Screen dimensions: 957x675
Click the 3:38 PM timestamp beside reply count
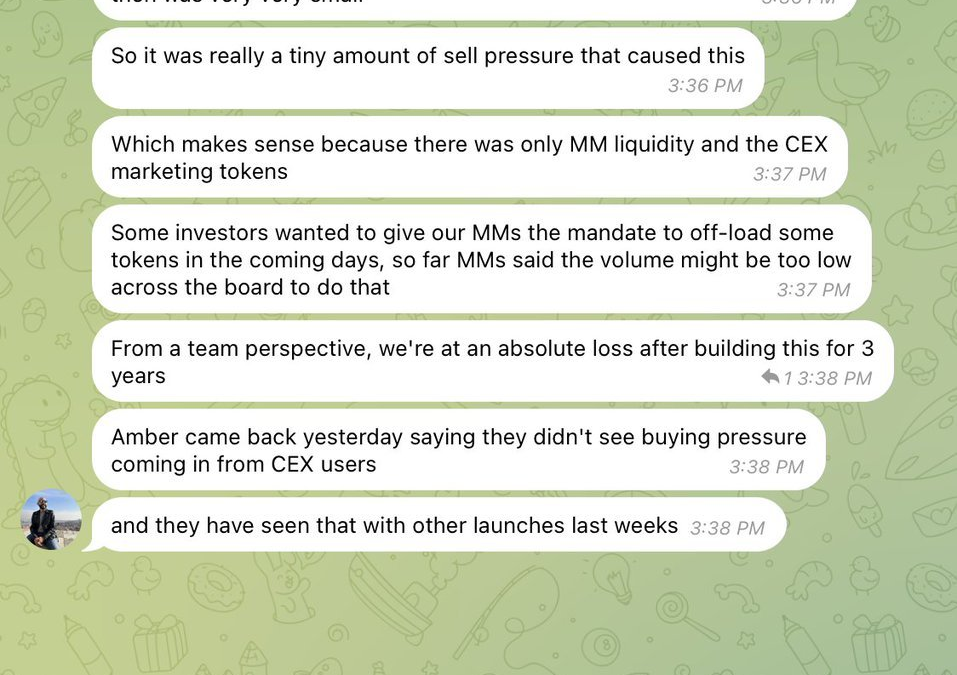[834, 378]
